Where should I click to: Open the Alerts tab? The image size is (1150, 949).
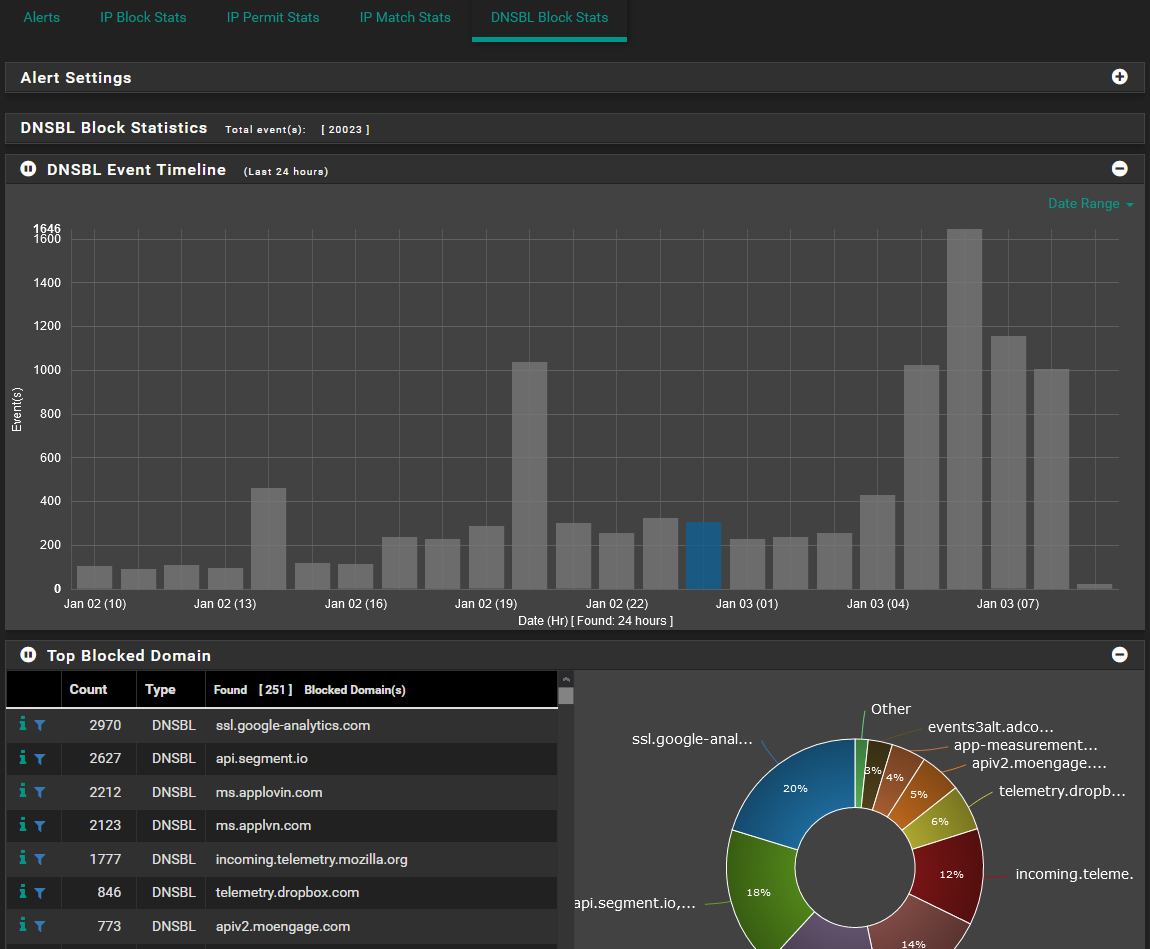[42, 17]
